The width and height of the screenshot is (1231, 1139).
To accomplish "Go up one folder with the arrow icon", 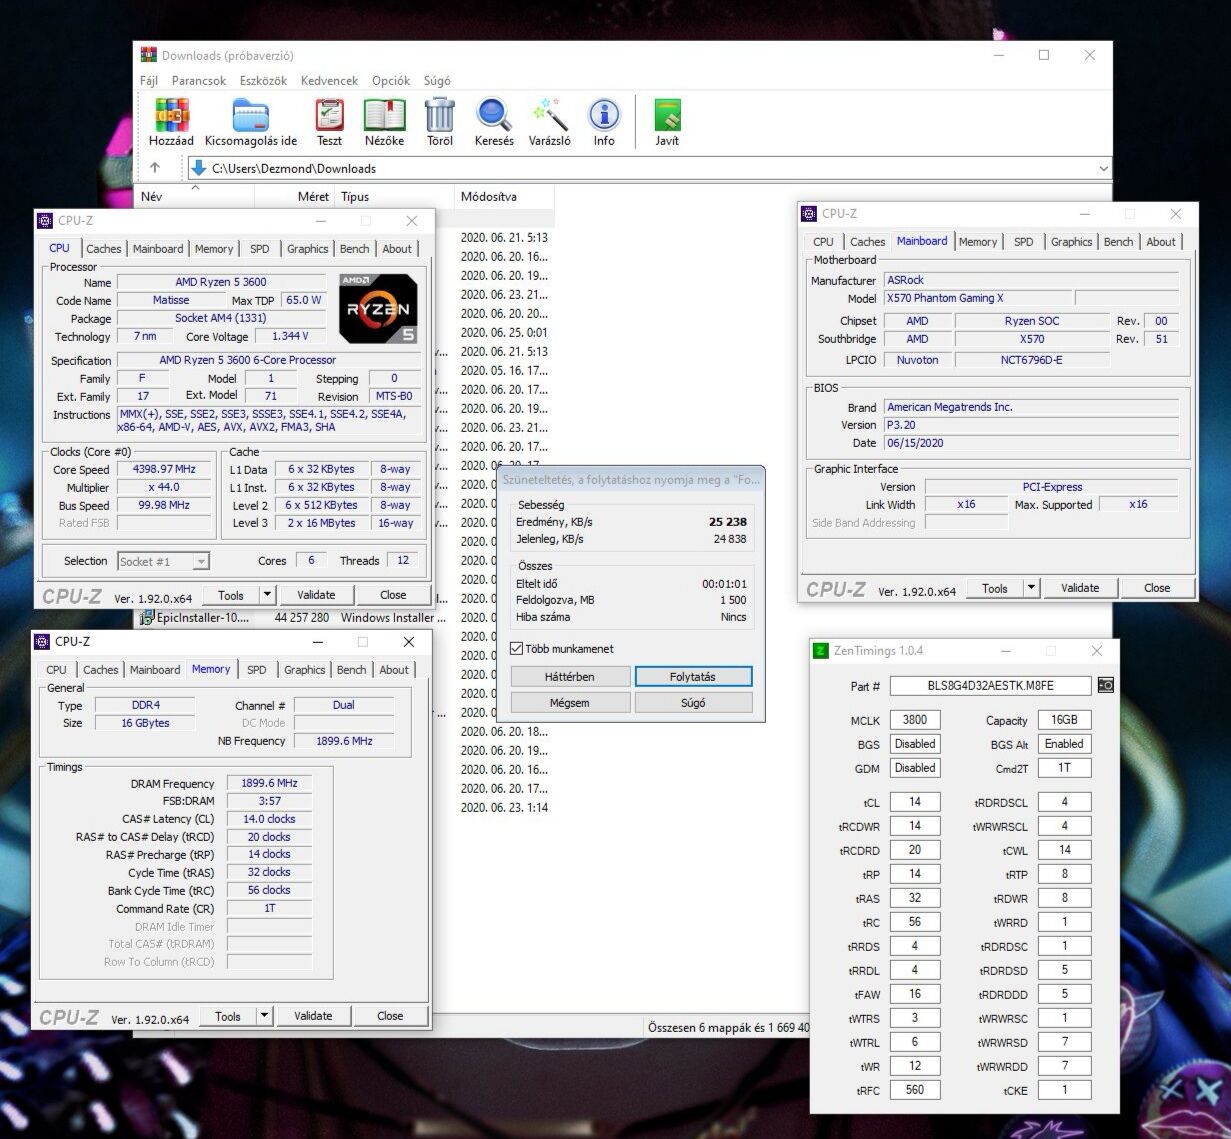I will pyautogui.click(x=155, y=168).
